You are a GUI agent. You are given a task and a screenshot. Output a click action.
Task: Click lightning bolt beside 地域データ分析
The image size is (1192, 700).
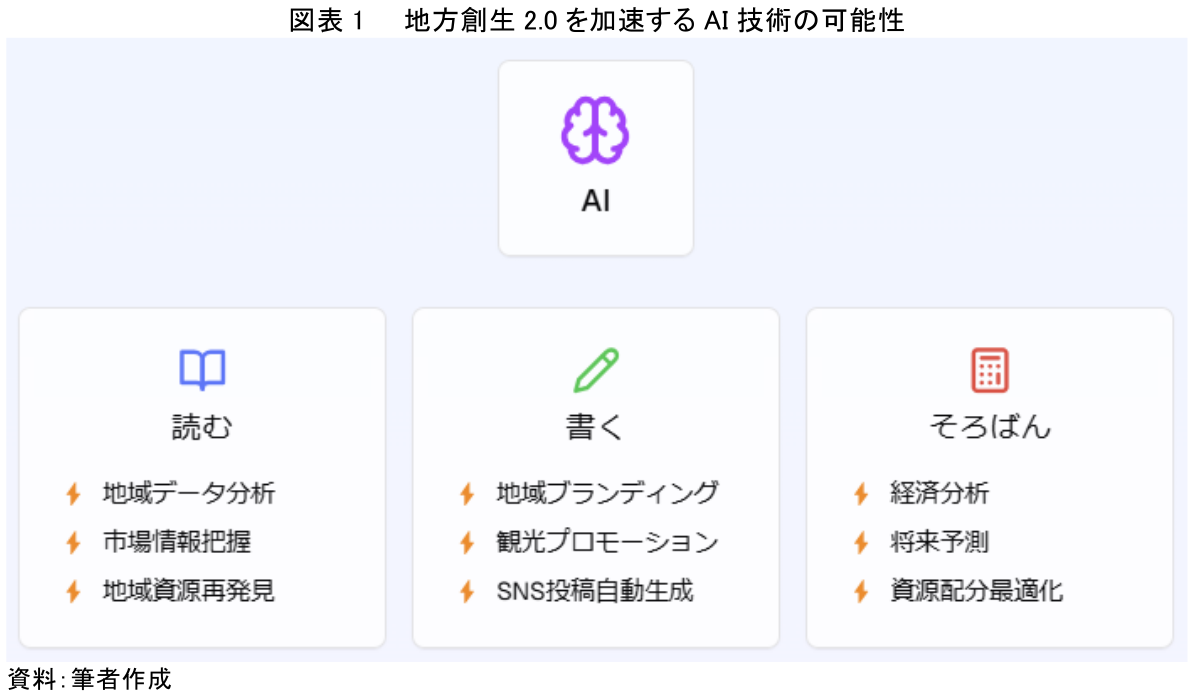74,494
